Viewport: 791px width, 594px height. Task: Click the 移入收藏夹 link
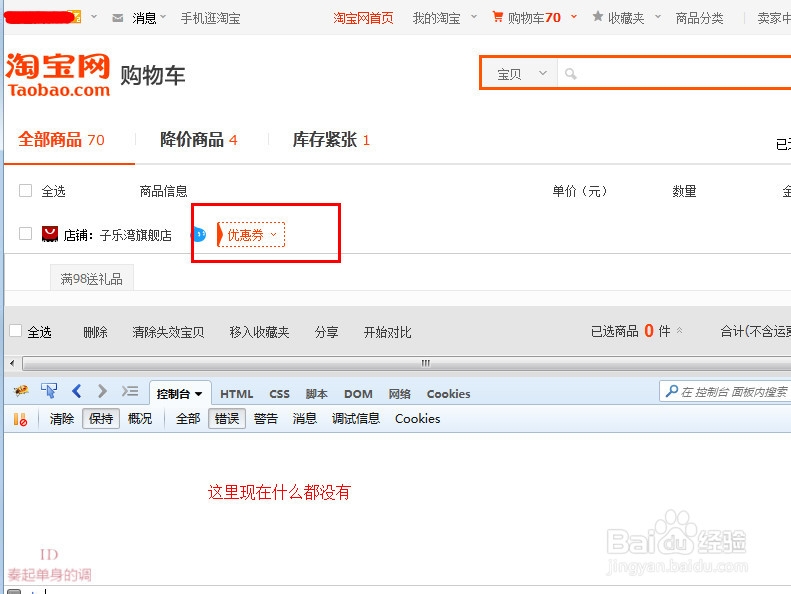[259, 332]
